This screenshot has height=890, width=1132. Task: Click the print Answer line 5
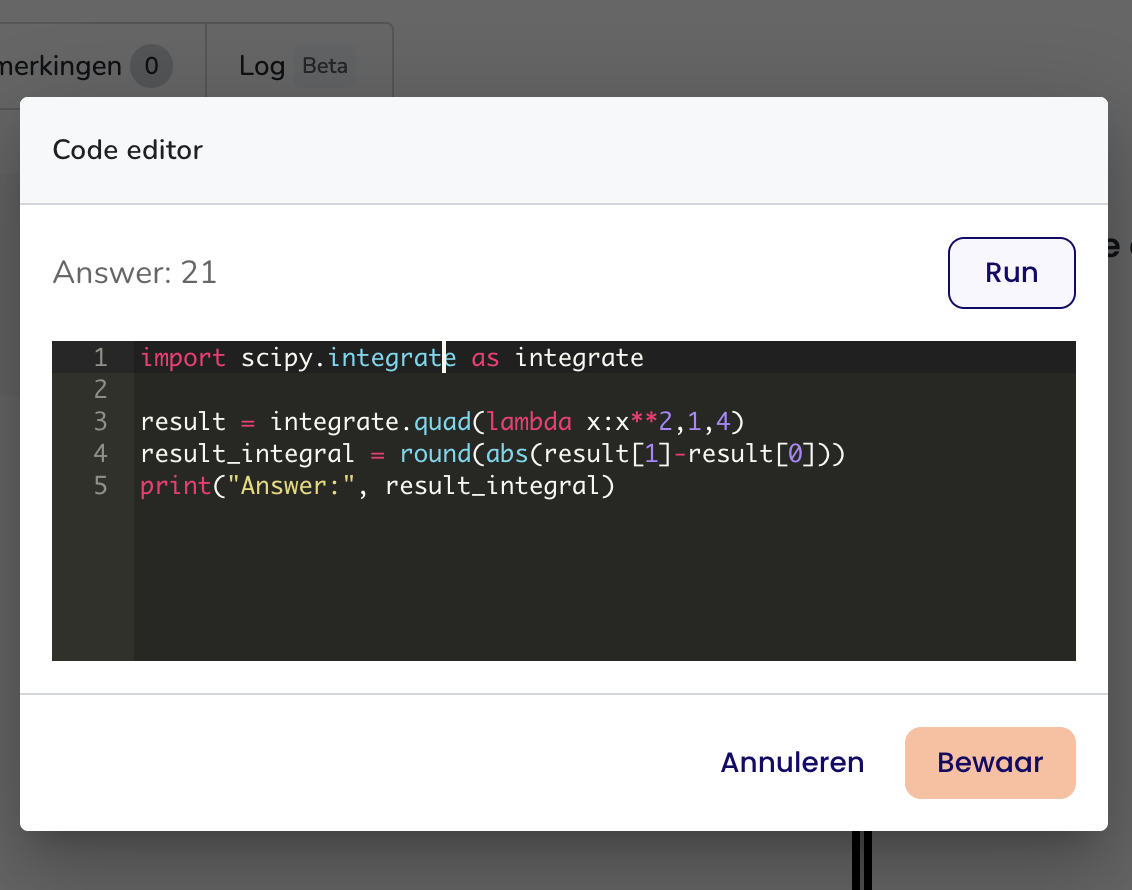(x=377, y=485)
